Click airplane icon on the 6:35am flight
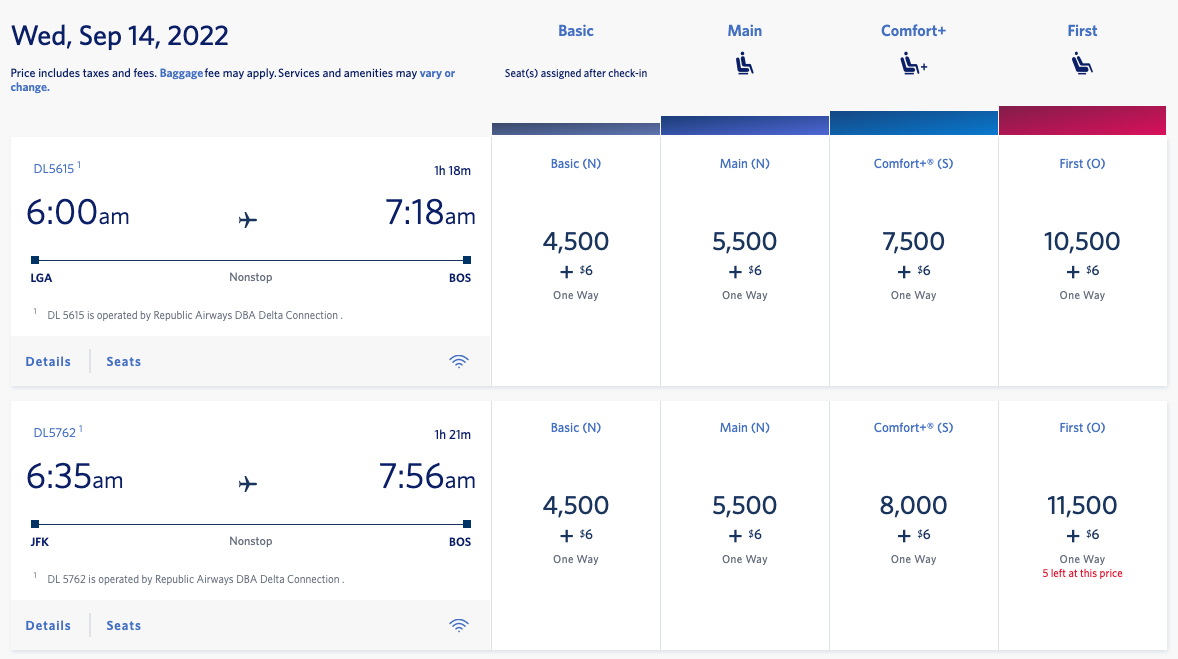This screenshot has width=1178, height=659. click(248, 483)
